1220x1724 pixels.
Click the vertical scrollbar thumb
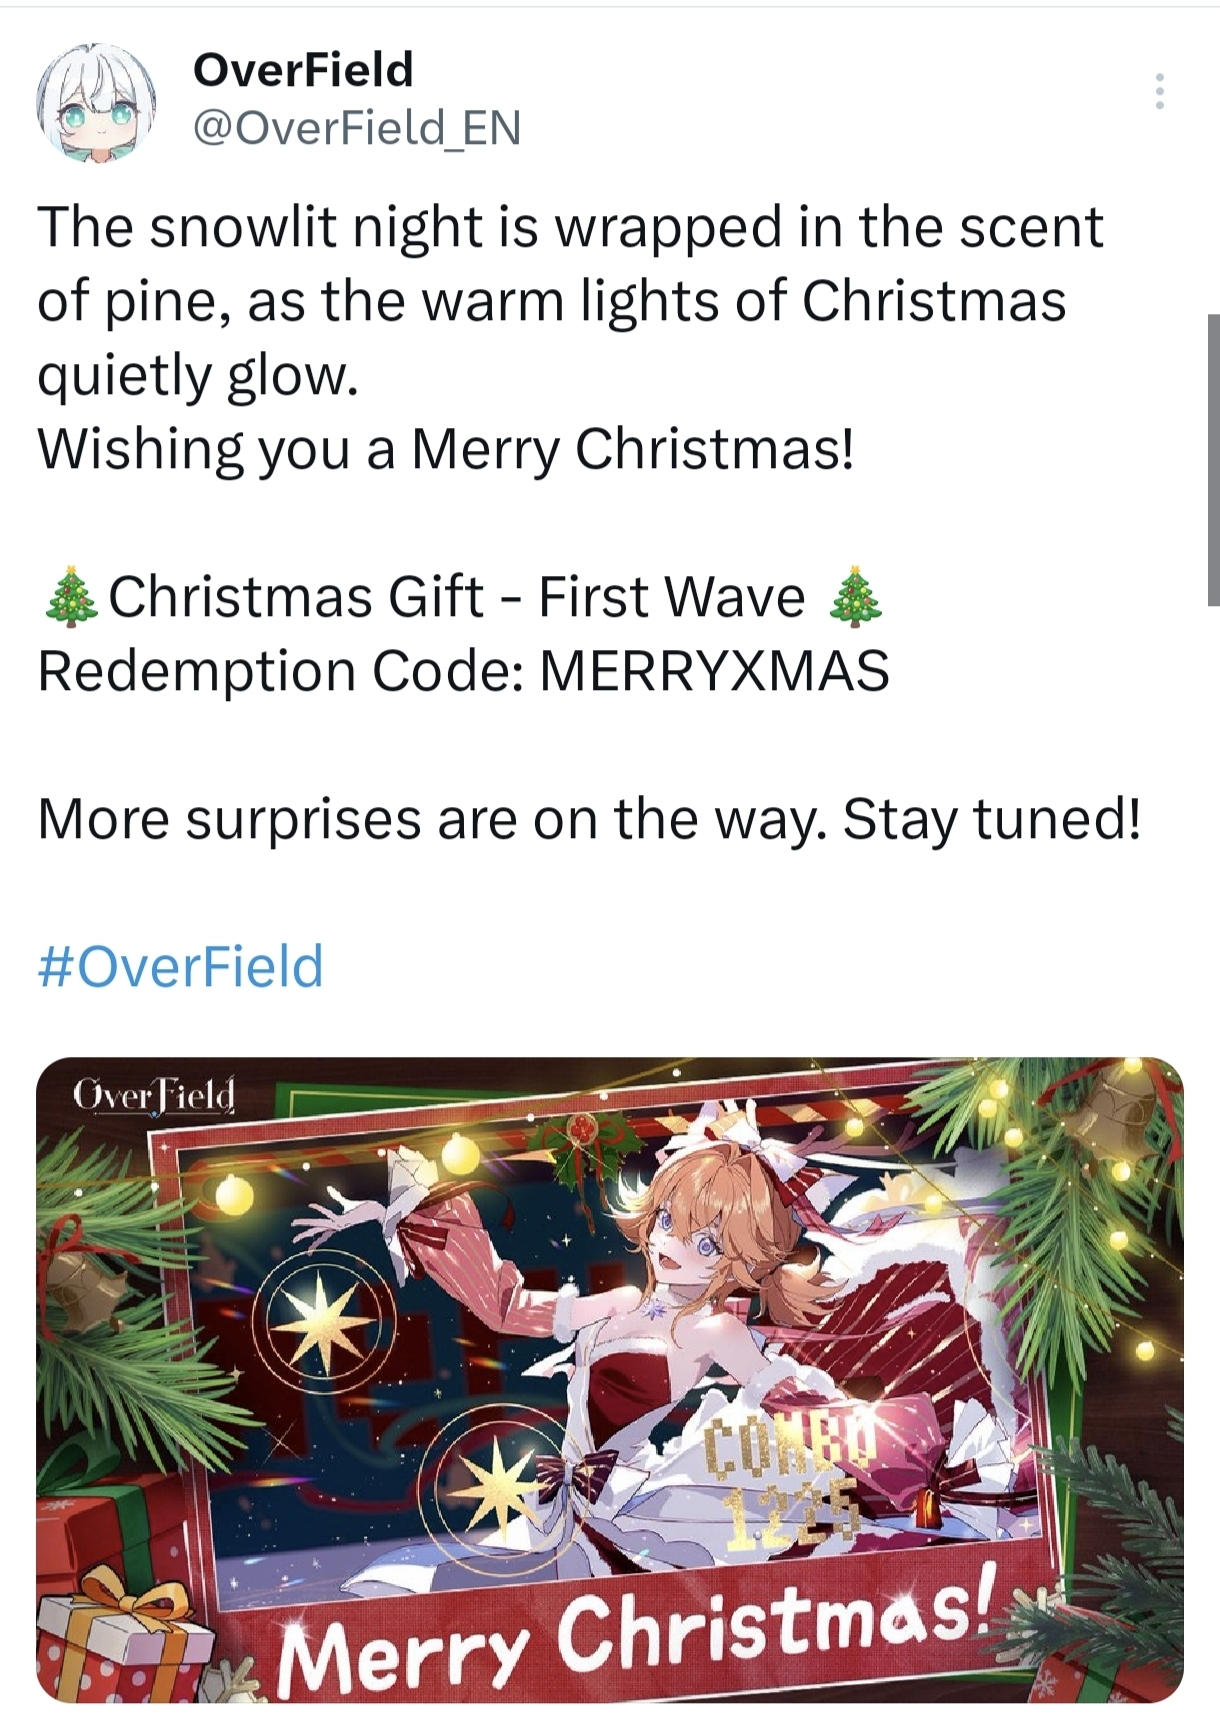tap(1213, 460)
